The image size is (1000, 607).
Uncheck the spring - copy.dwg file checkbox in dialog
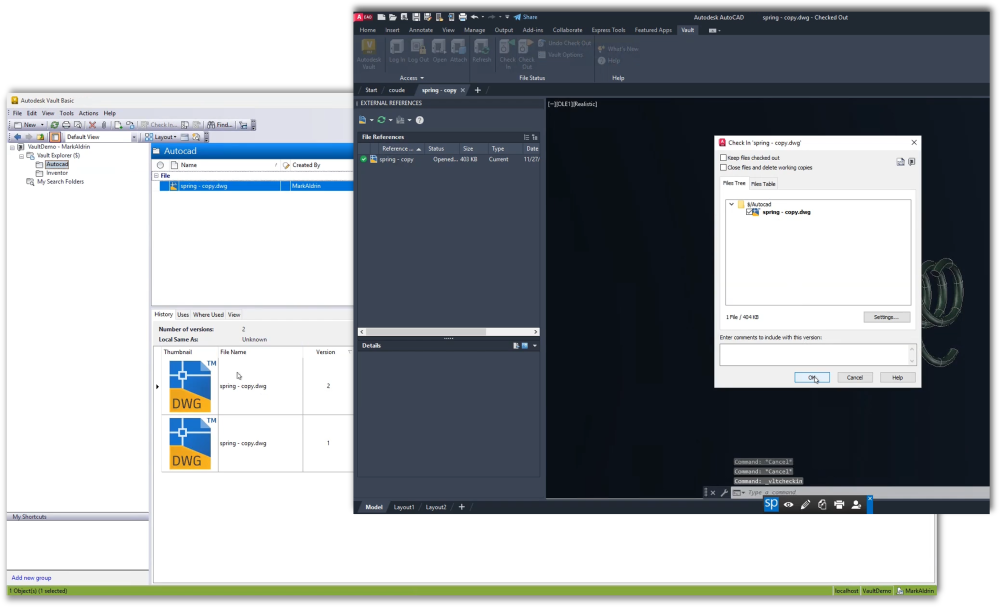749,212
